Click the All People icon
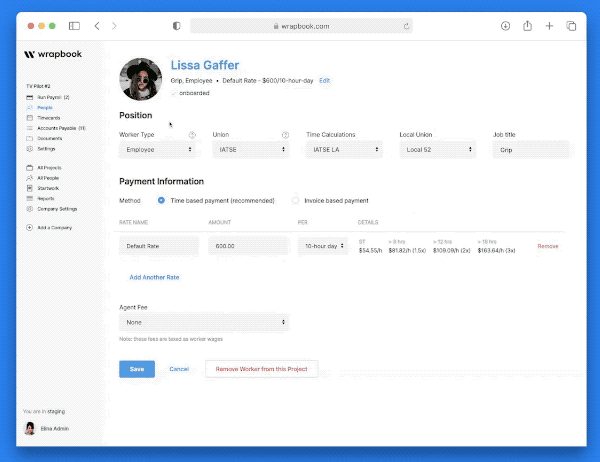This screenshot has height=462, width=600. (x=29, y=178)
